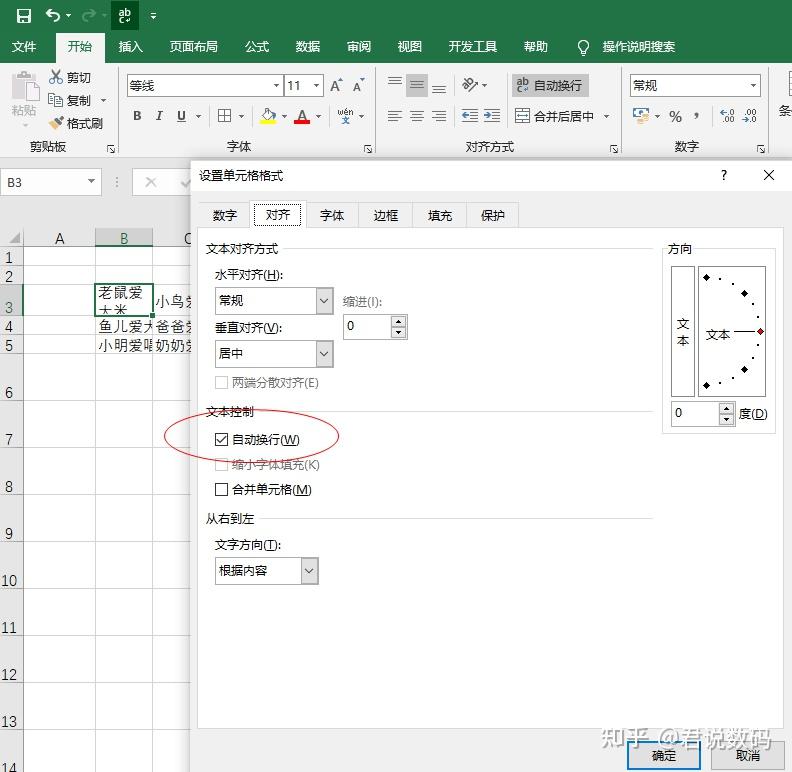The image size is (792, 772).
Task: Click the Decrease Decimal icon
Action: pyautogui.click(x=749, y=116)
